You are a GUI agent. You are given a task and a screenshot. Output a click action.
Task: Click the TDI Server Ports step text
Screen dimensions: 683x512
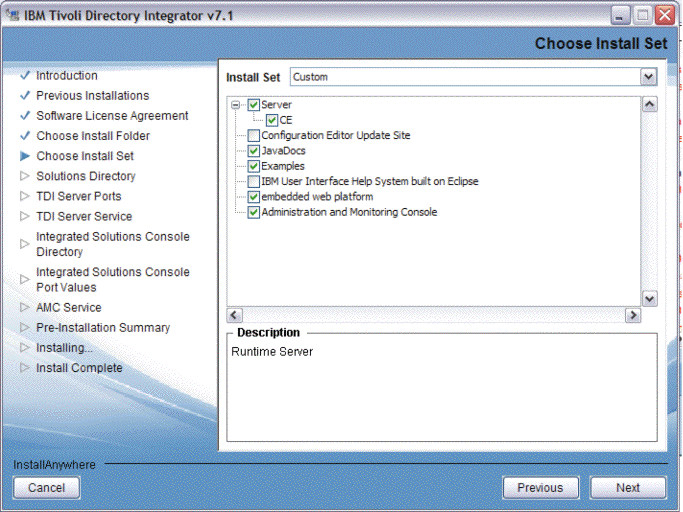pos(79,196)
